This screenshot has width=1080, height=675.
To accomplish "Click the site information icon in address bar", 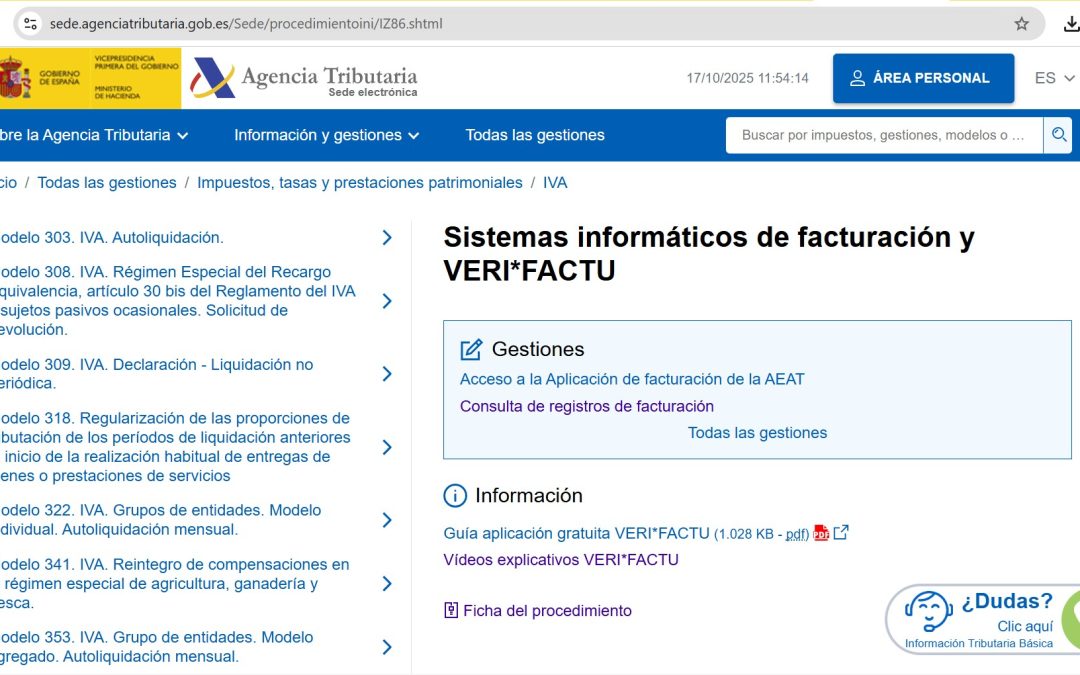I will (30, 23).
